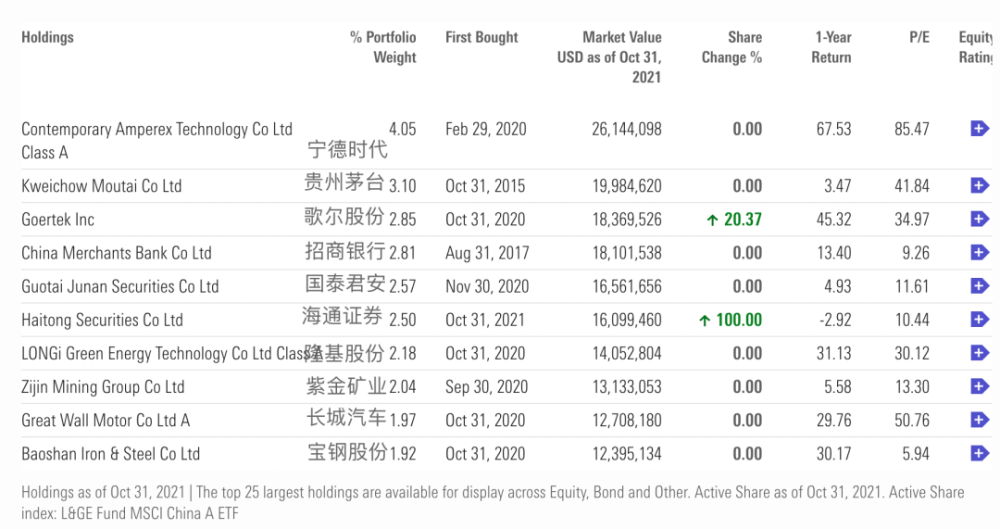Click first bought date Sep 30, 2020

(487, 387)
